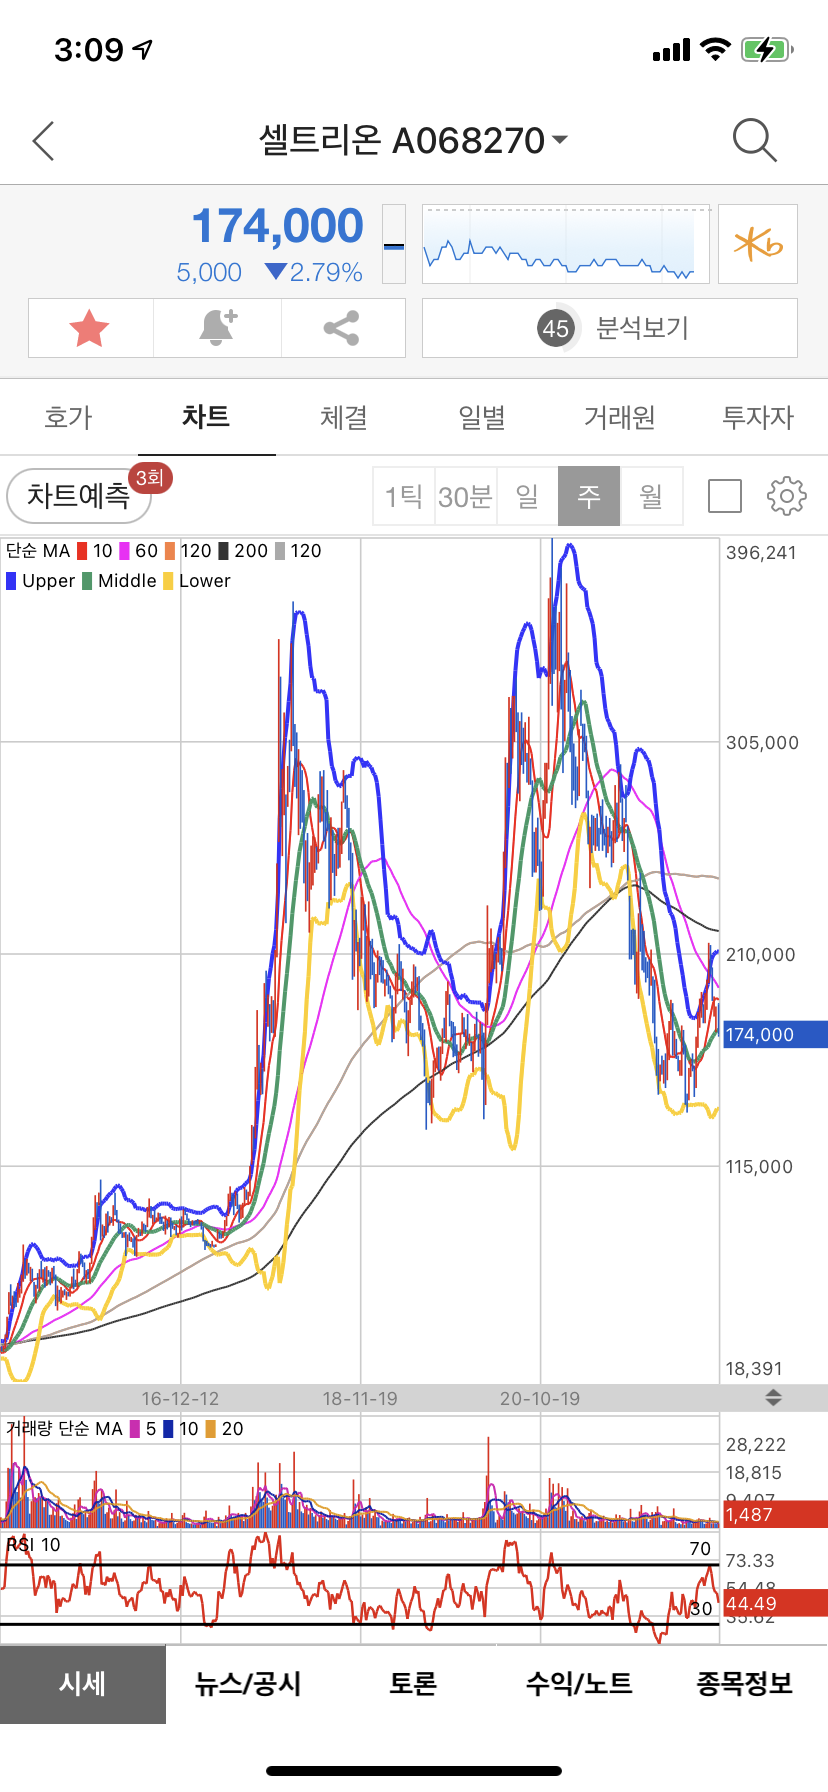Share the stock using share icon
The image size is (828, 1792).
(x=342, y=328)
